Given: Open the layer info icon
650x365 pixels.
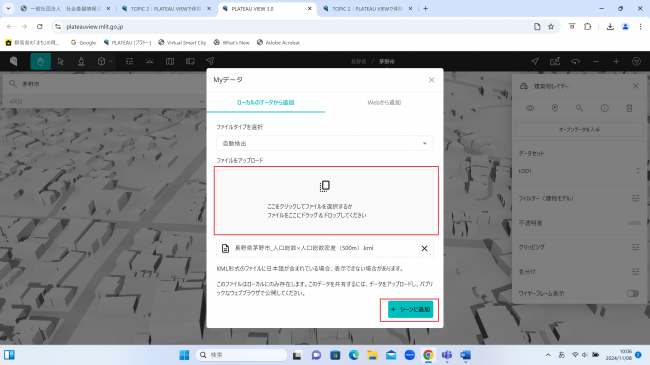Looking at the screenshot, I should pos(604,108).
